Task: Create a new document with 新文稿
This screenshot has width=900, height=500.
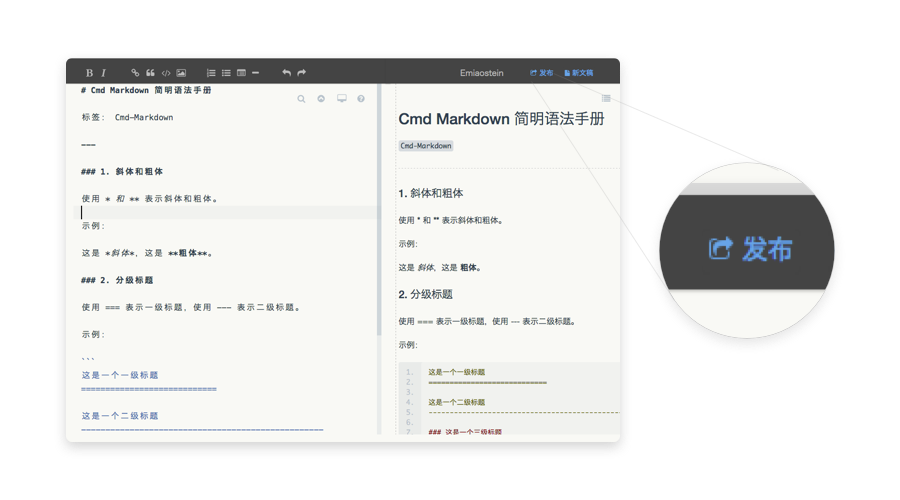Action: point(579,73)
